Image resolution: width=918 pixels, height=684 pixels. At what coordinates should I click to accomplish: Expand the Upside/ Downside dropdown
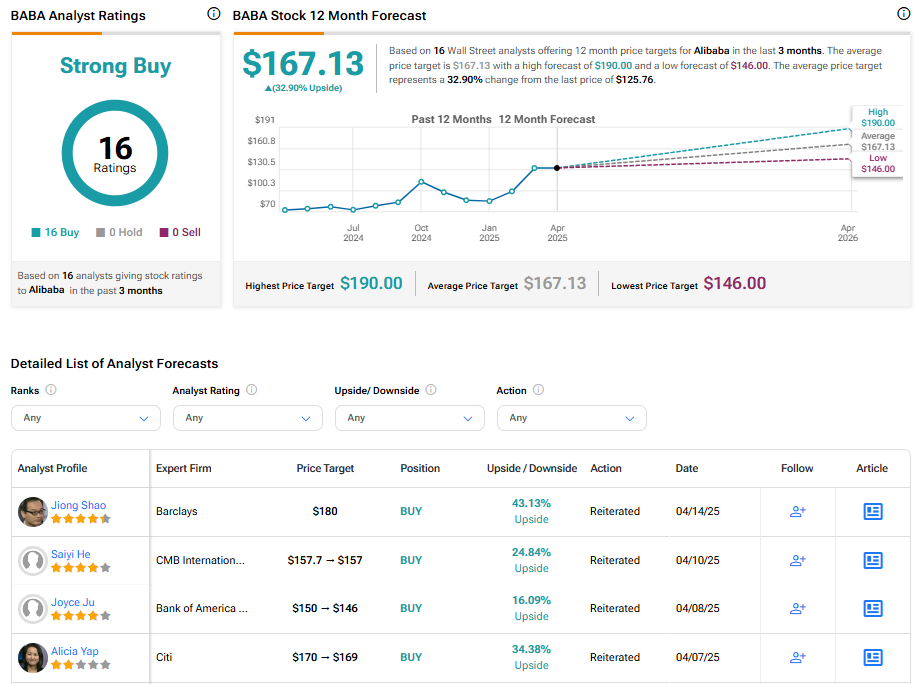click(410, 418)
